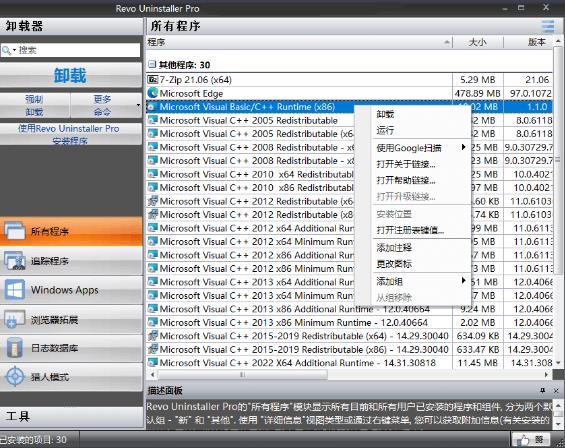The width and height of the screenshot is (565, 448).
Task: Click the search magnifier icon
Action: (6, 50)
